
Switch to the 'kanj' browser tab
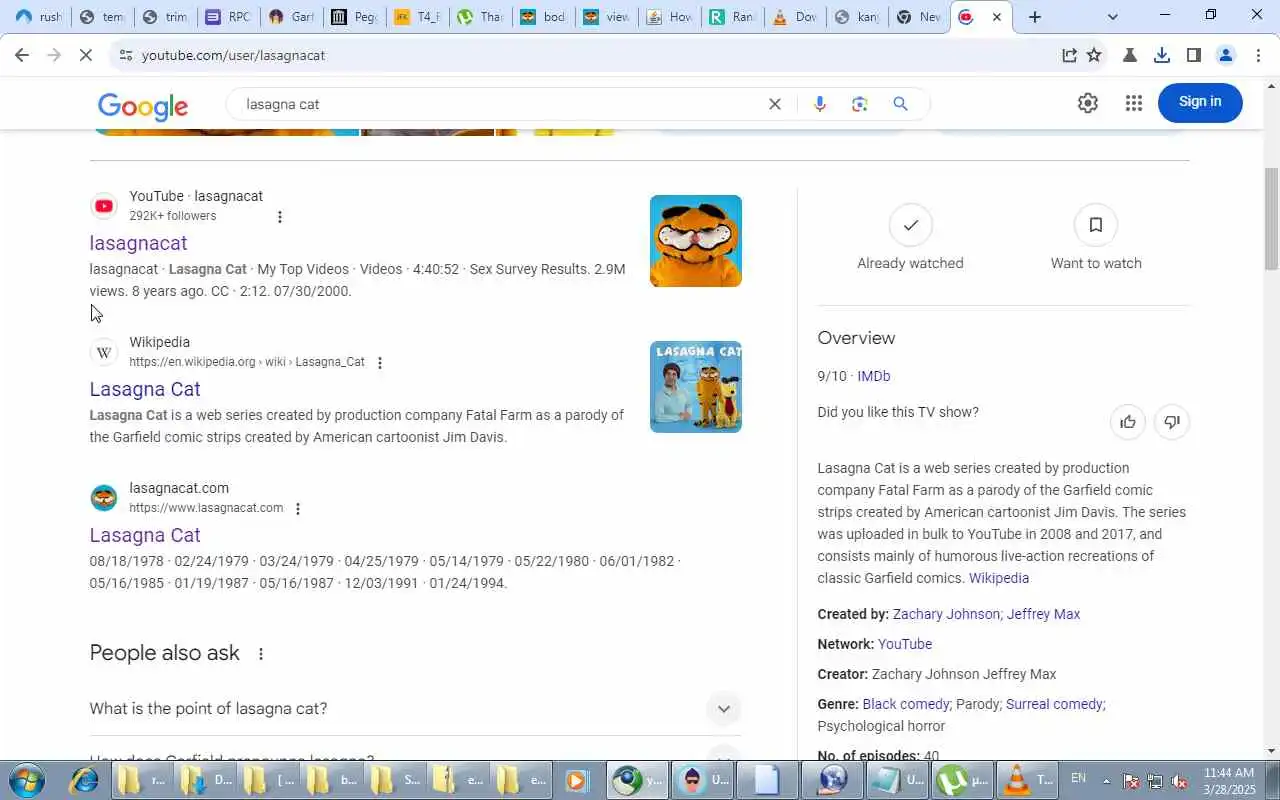(x=858, y=17)
